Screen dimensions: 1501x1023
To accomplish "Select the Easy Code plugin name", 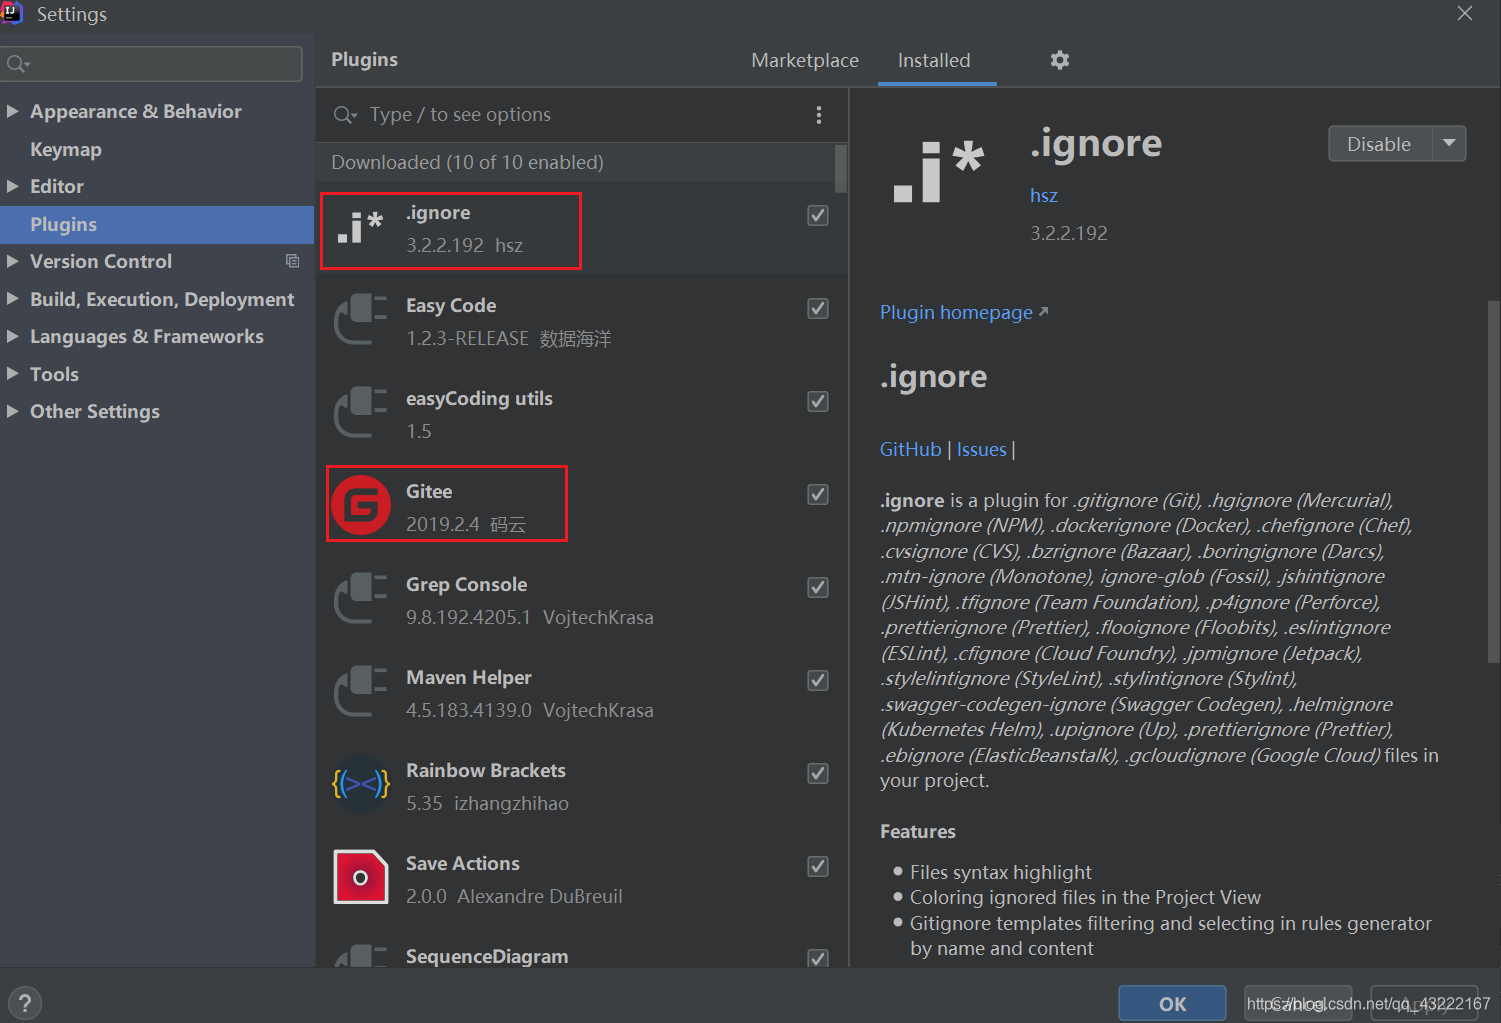I will [451, 305].
